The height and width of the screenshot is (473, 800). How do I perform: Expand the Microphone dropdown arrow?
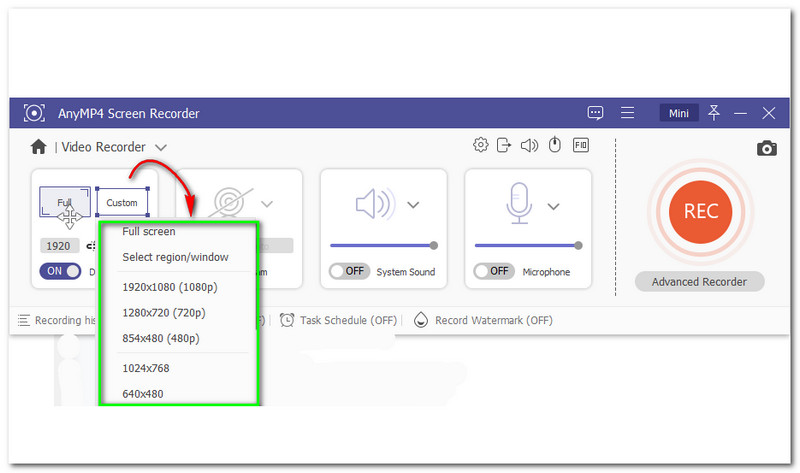click(x=554, y=206)
